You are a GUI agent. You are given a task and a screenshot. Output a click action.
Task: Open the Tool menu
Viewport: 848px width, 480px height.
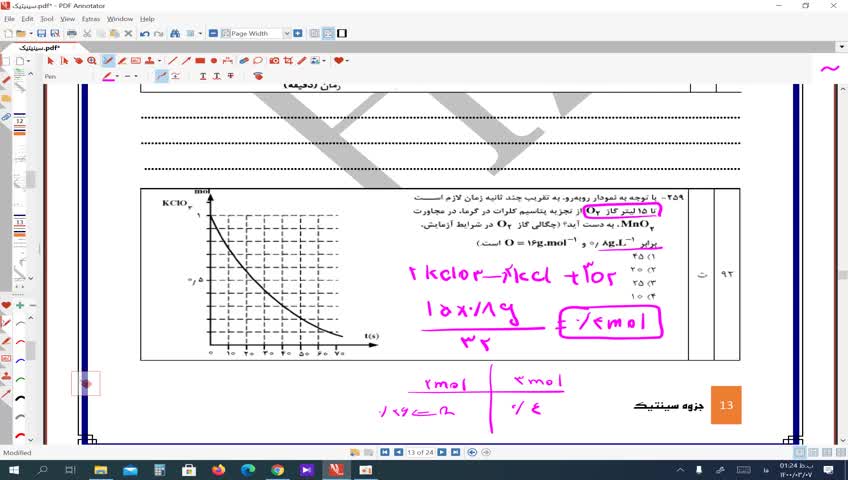pyautogui.click(x=47, y=19)
